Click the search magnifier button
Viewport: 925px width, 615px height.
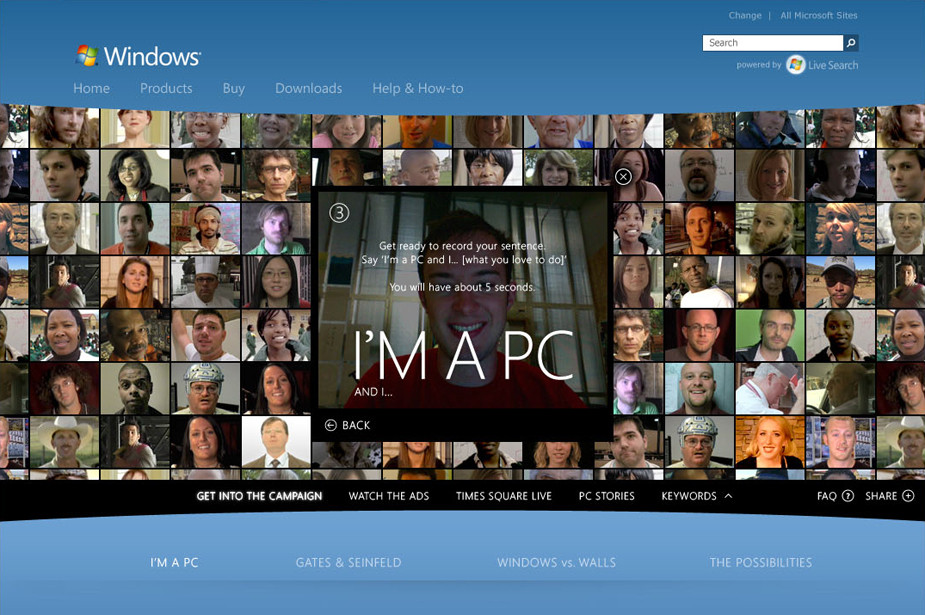851,42
